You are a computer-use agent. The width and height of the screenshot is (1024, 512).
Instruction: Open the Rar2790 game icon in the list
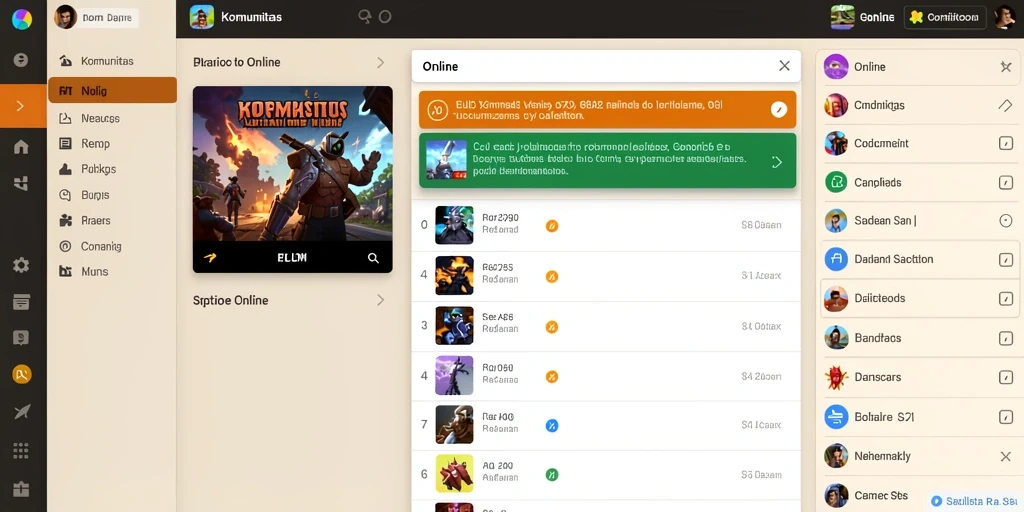point(454,225)
